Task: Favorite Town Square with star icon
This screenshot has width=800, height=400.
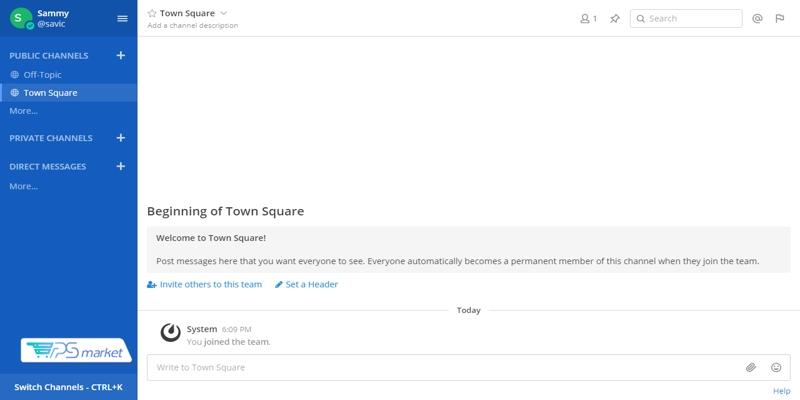Action: [152, 13]
